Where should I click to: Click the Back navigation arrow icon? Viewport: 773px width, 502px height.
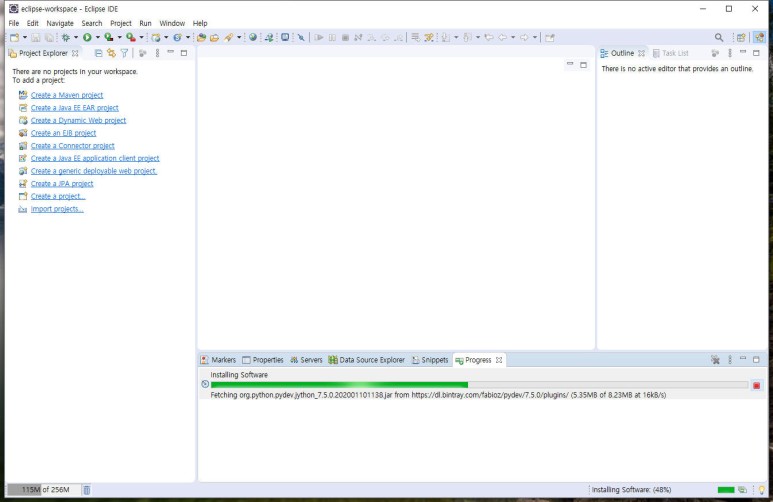(502, 37)
